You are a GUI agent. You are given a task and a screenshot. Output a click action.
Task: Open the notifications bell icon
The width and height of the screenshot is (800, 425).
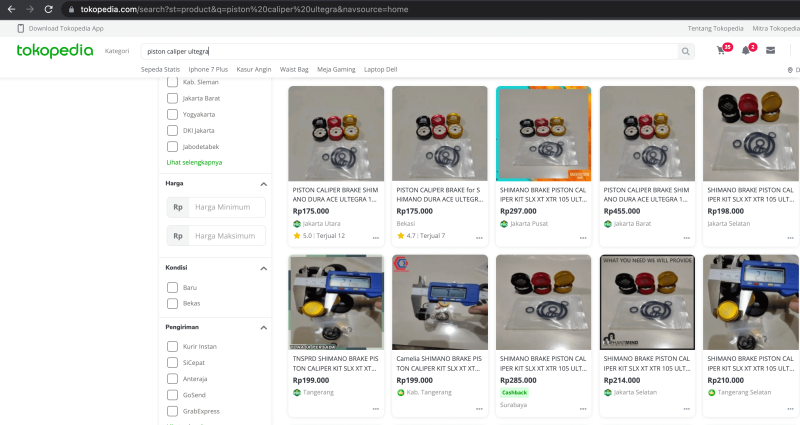[x=746, y=50]
